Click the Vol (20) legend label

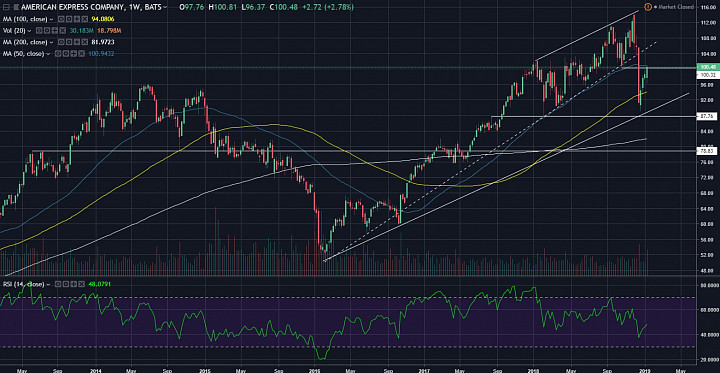click(x=14, y=30)
